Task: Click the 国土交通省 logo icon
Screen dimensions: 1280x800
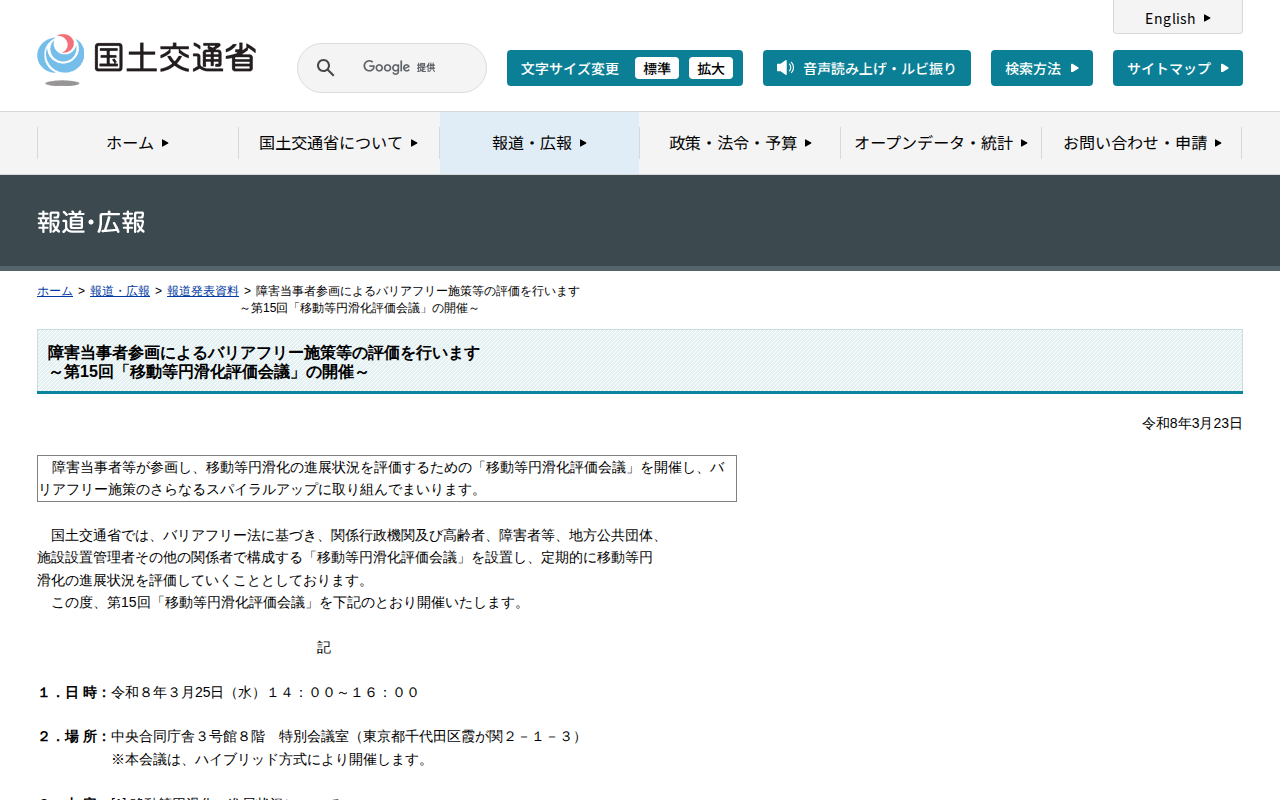Action: coord(61,59)
